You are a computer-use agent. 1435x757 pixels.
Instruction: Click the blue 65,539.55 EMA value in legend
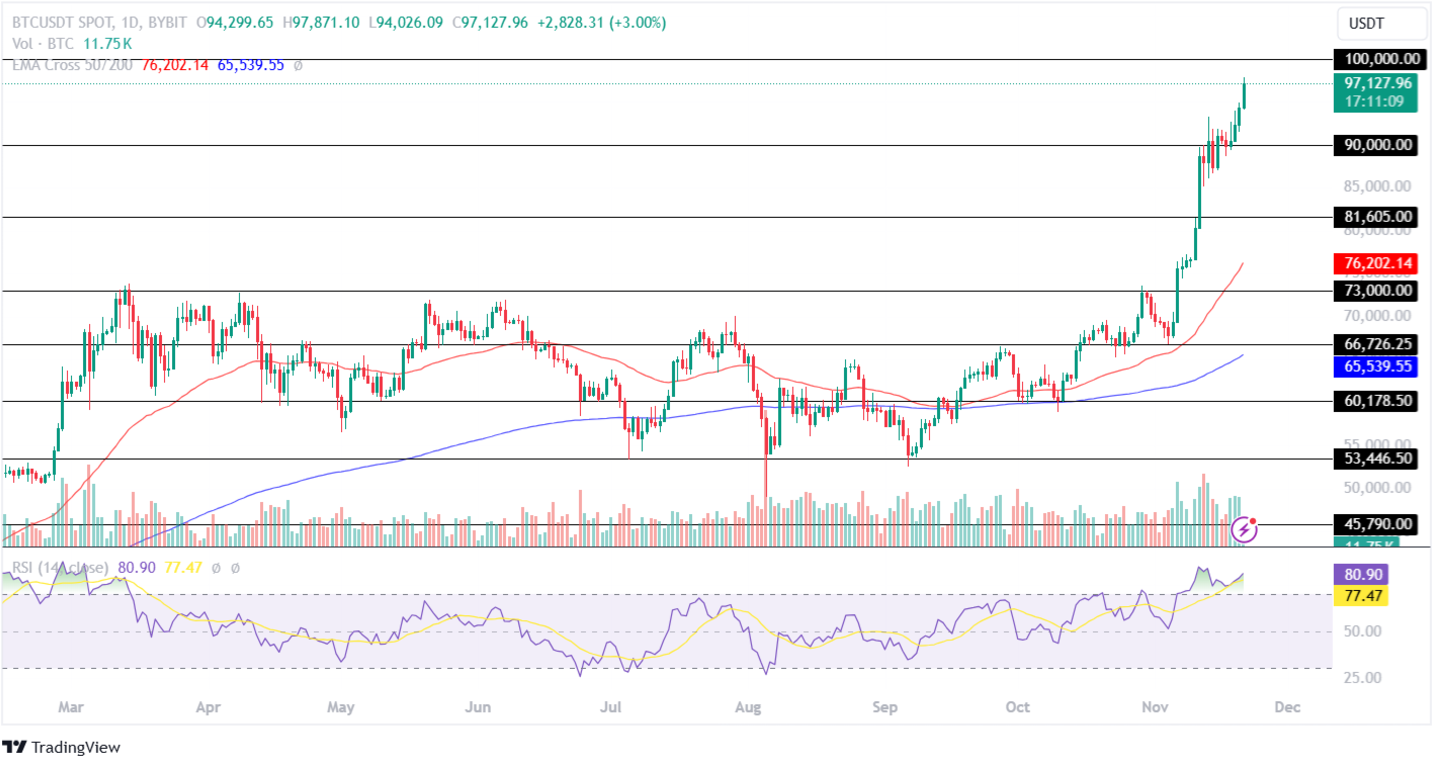coord(251,65)
